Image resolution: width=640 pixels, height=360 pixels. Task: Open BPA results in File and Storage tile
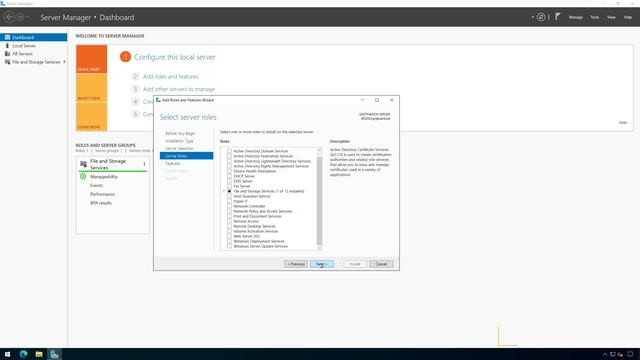(101, 203)
